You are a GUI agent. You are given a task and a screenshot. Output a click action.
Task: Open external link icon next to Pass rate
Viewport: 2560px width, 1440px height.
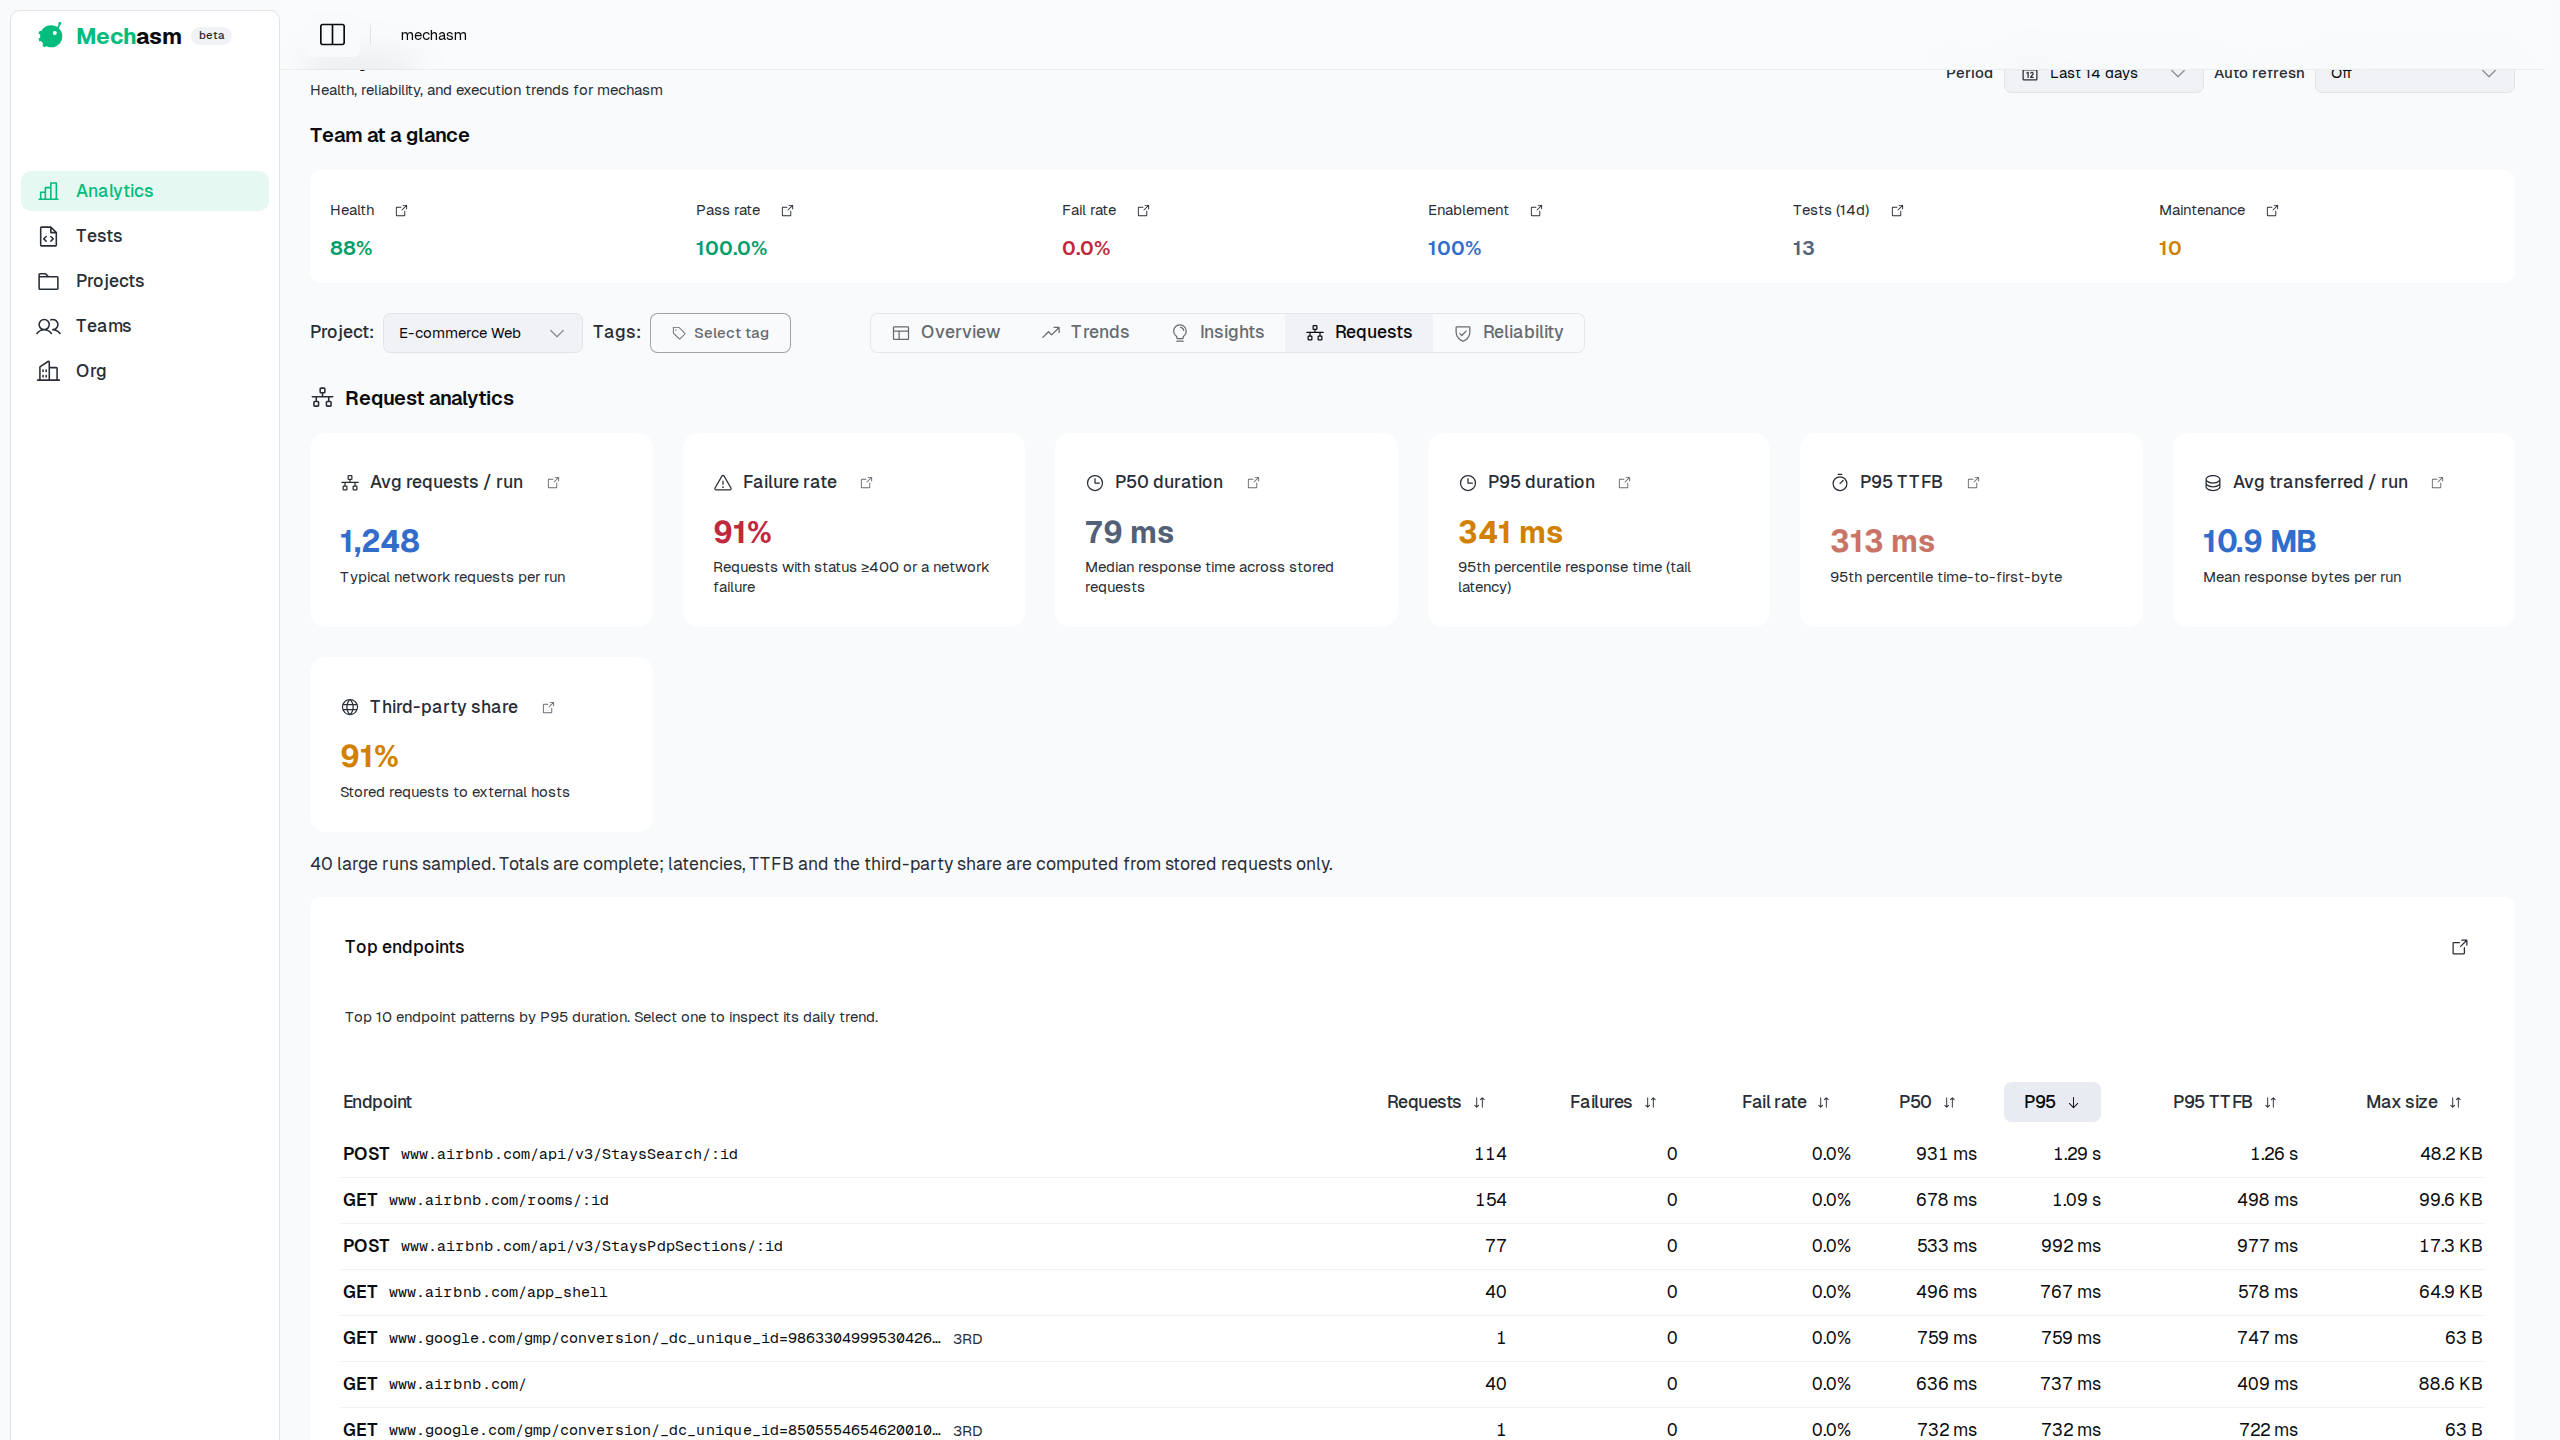(x=787, y=210)
